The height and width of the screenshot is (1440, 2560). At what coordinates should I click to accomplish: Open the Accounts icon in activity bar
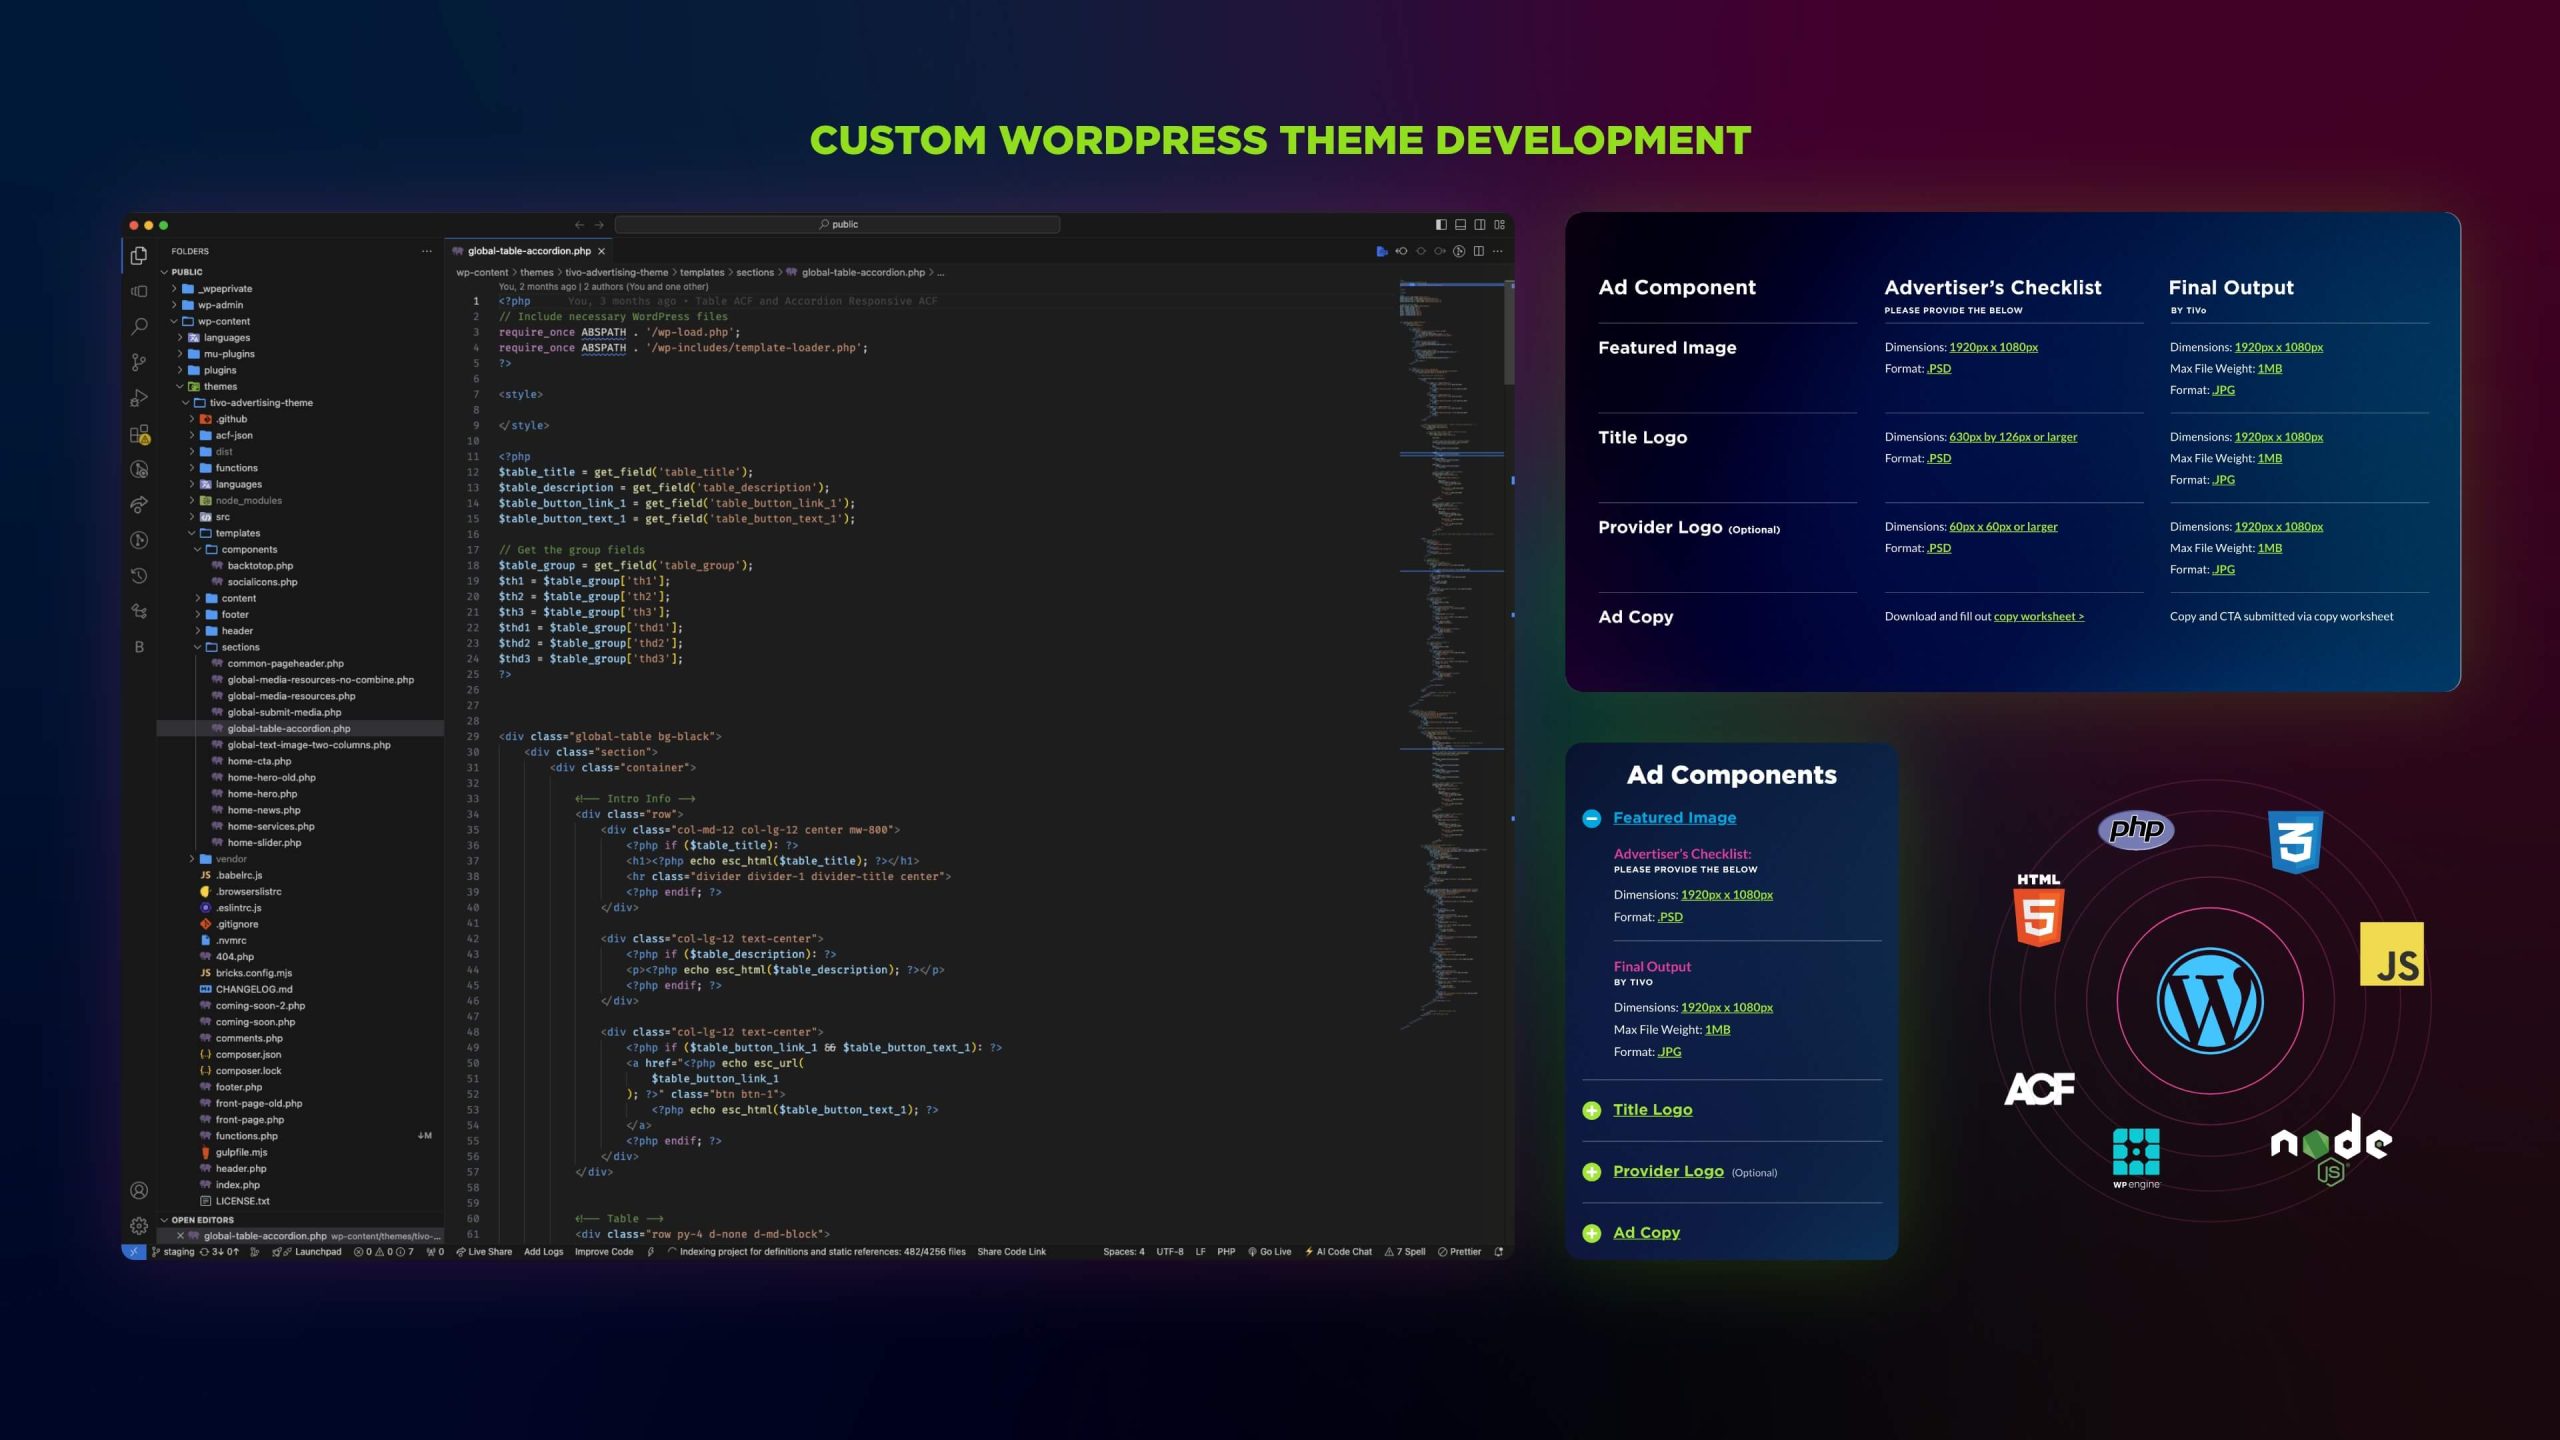(x=139, y=1190)
